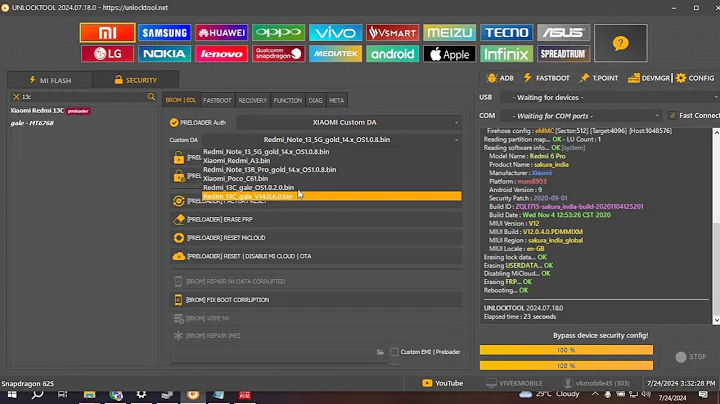720x404 pixels.
Task: Open the T.POINT tool
Action: [598, 78]
